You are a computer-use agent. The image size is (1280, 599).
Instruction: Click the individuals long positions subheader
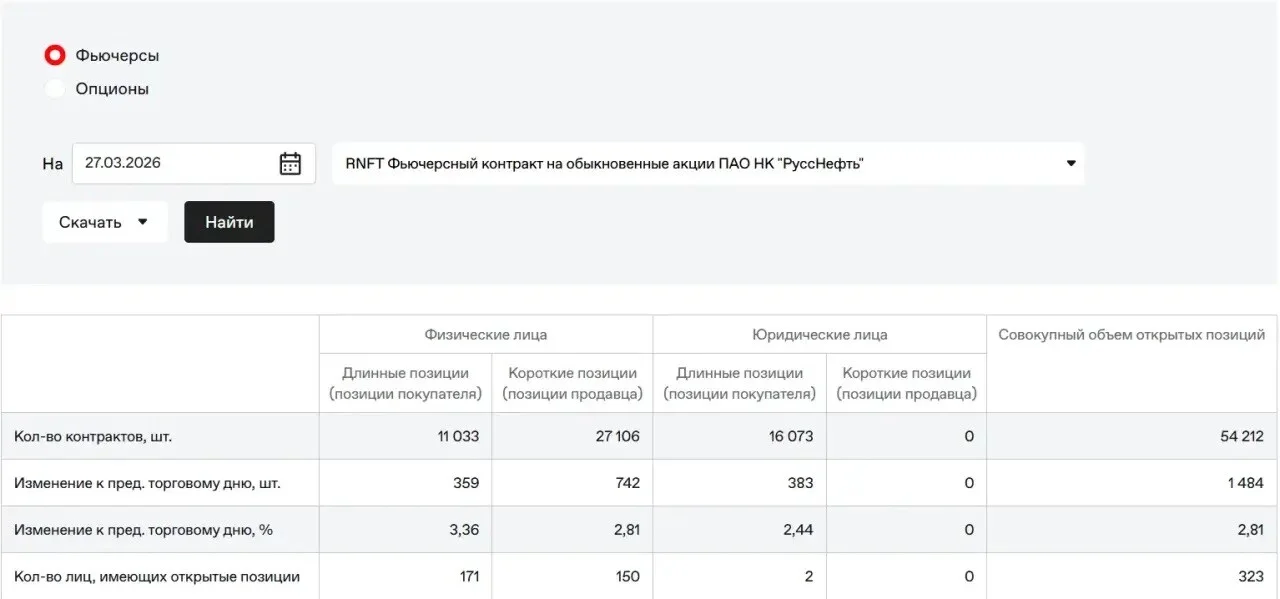pos(406,384)
